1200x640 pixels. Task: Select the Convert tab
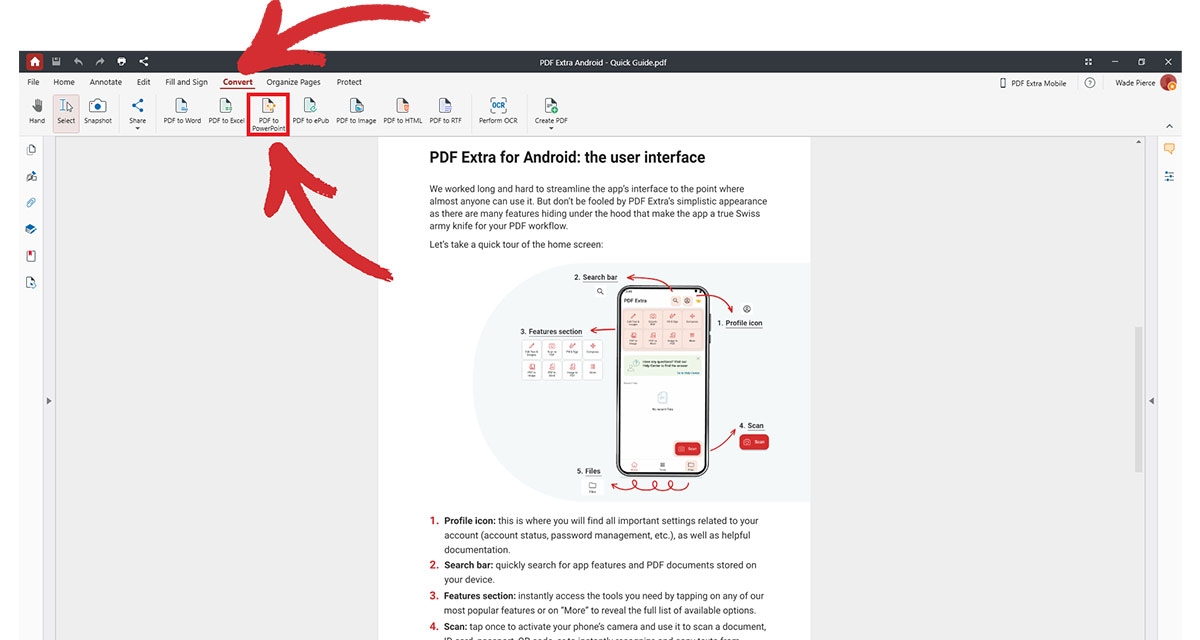click(238, 82)
